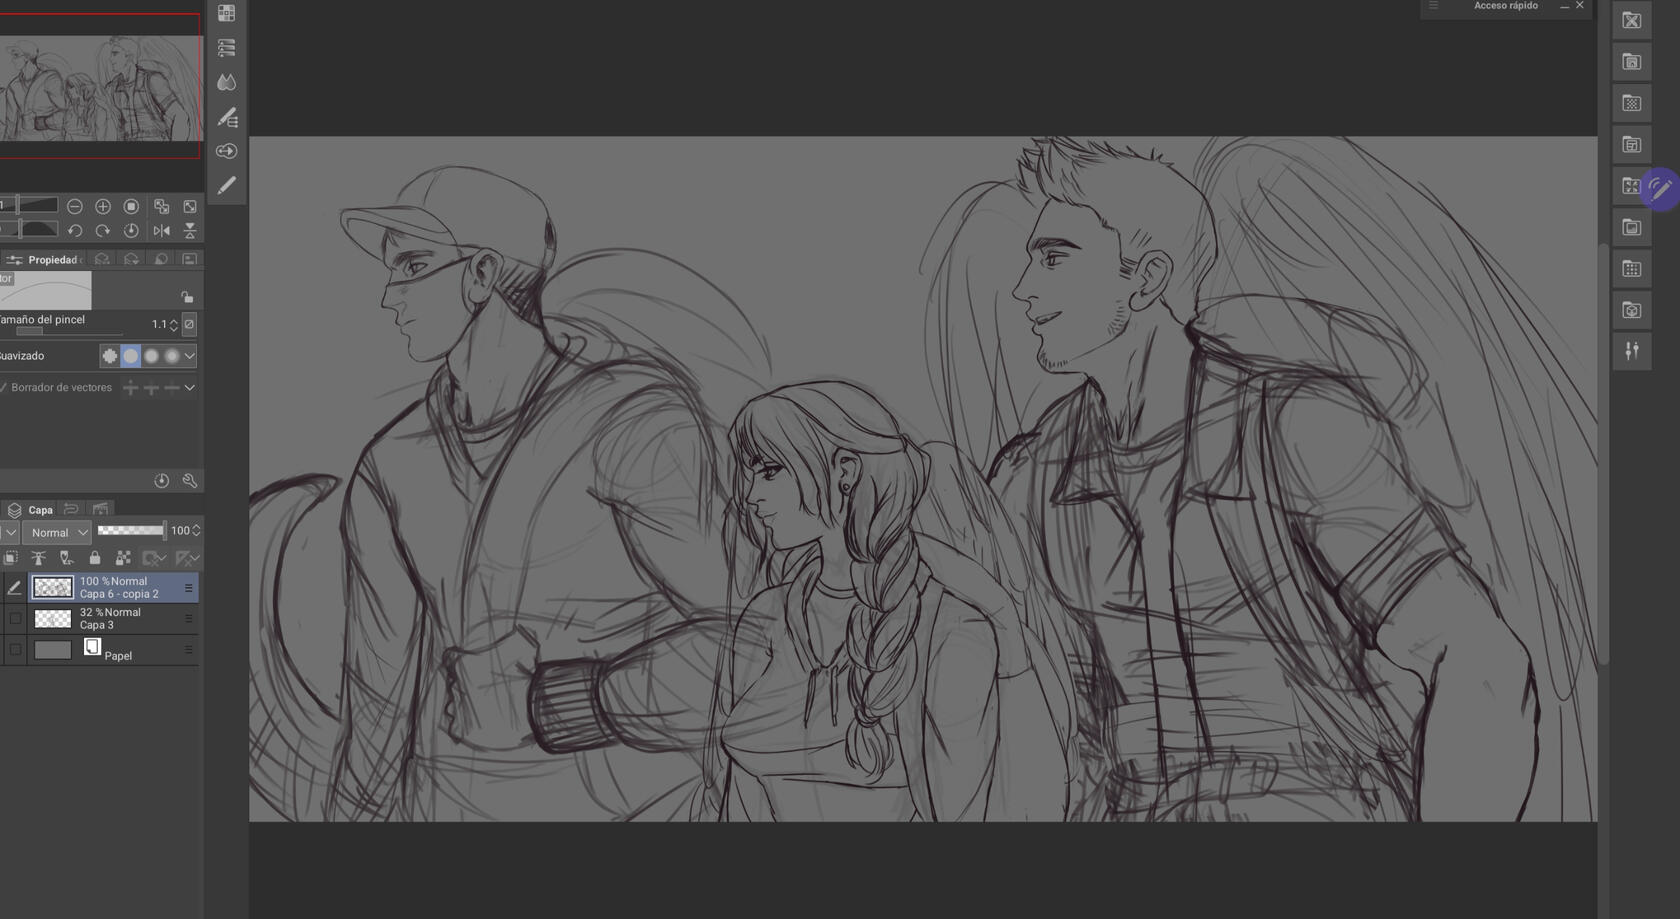Click the Navigator canvas preview thumbnail

100,88
